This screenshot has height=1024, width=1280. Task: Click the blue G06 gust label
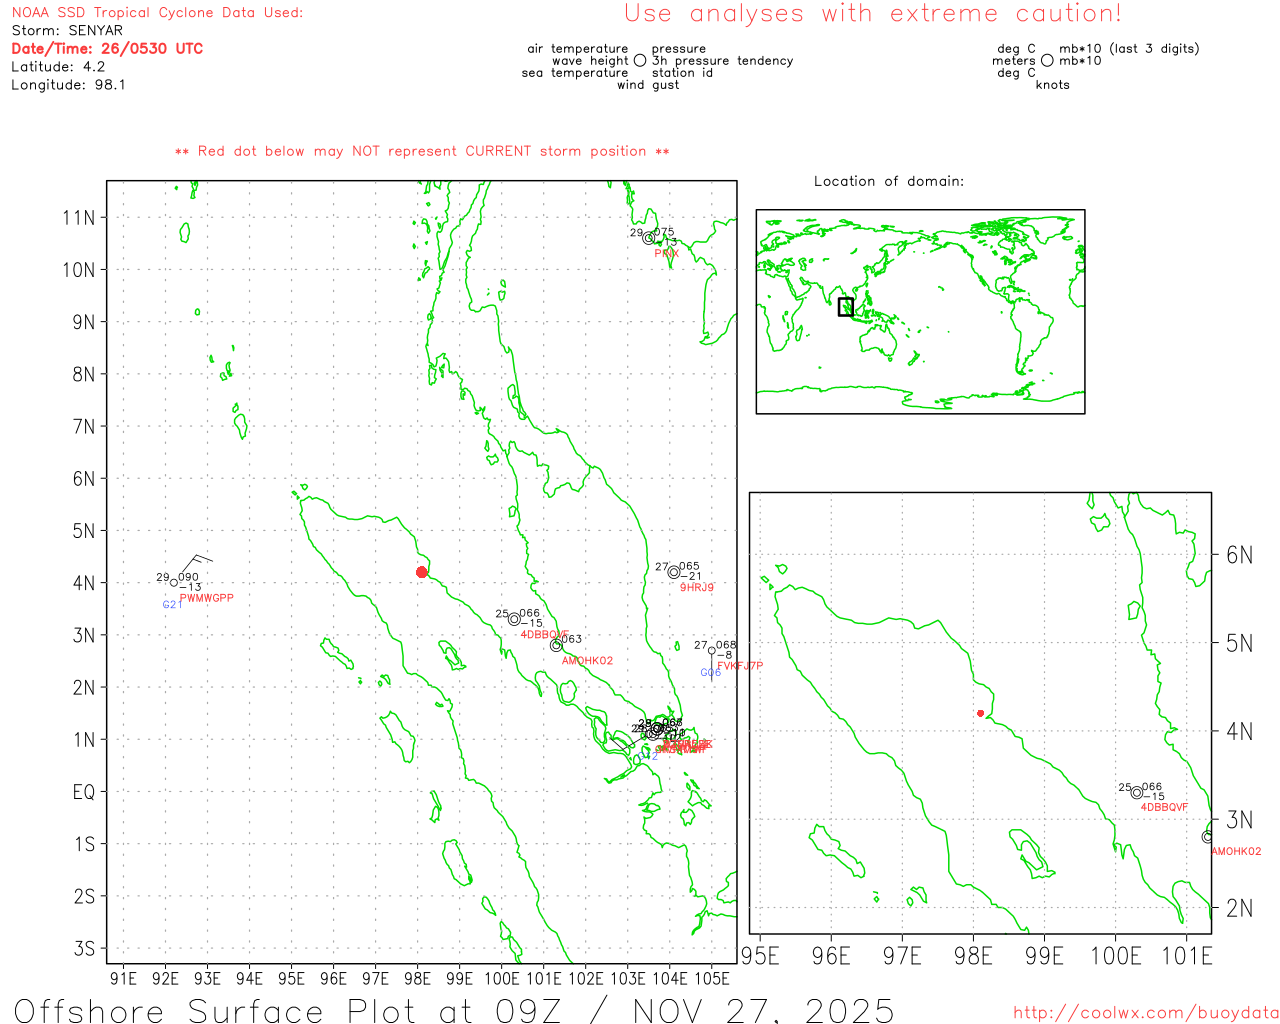[710, 673]
